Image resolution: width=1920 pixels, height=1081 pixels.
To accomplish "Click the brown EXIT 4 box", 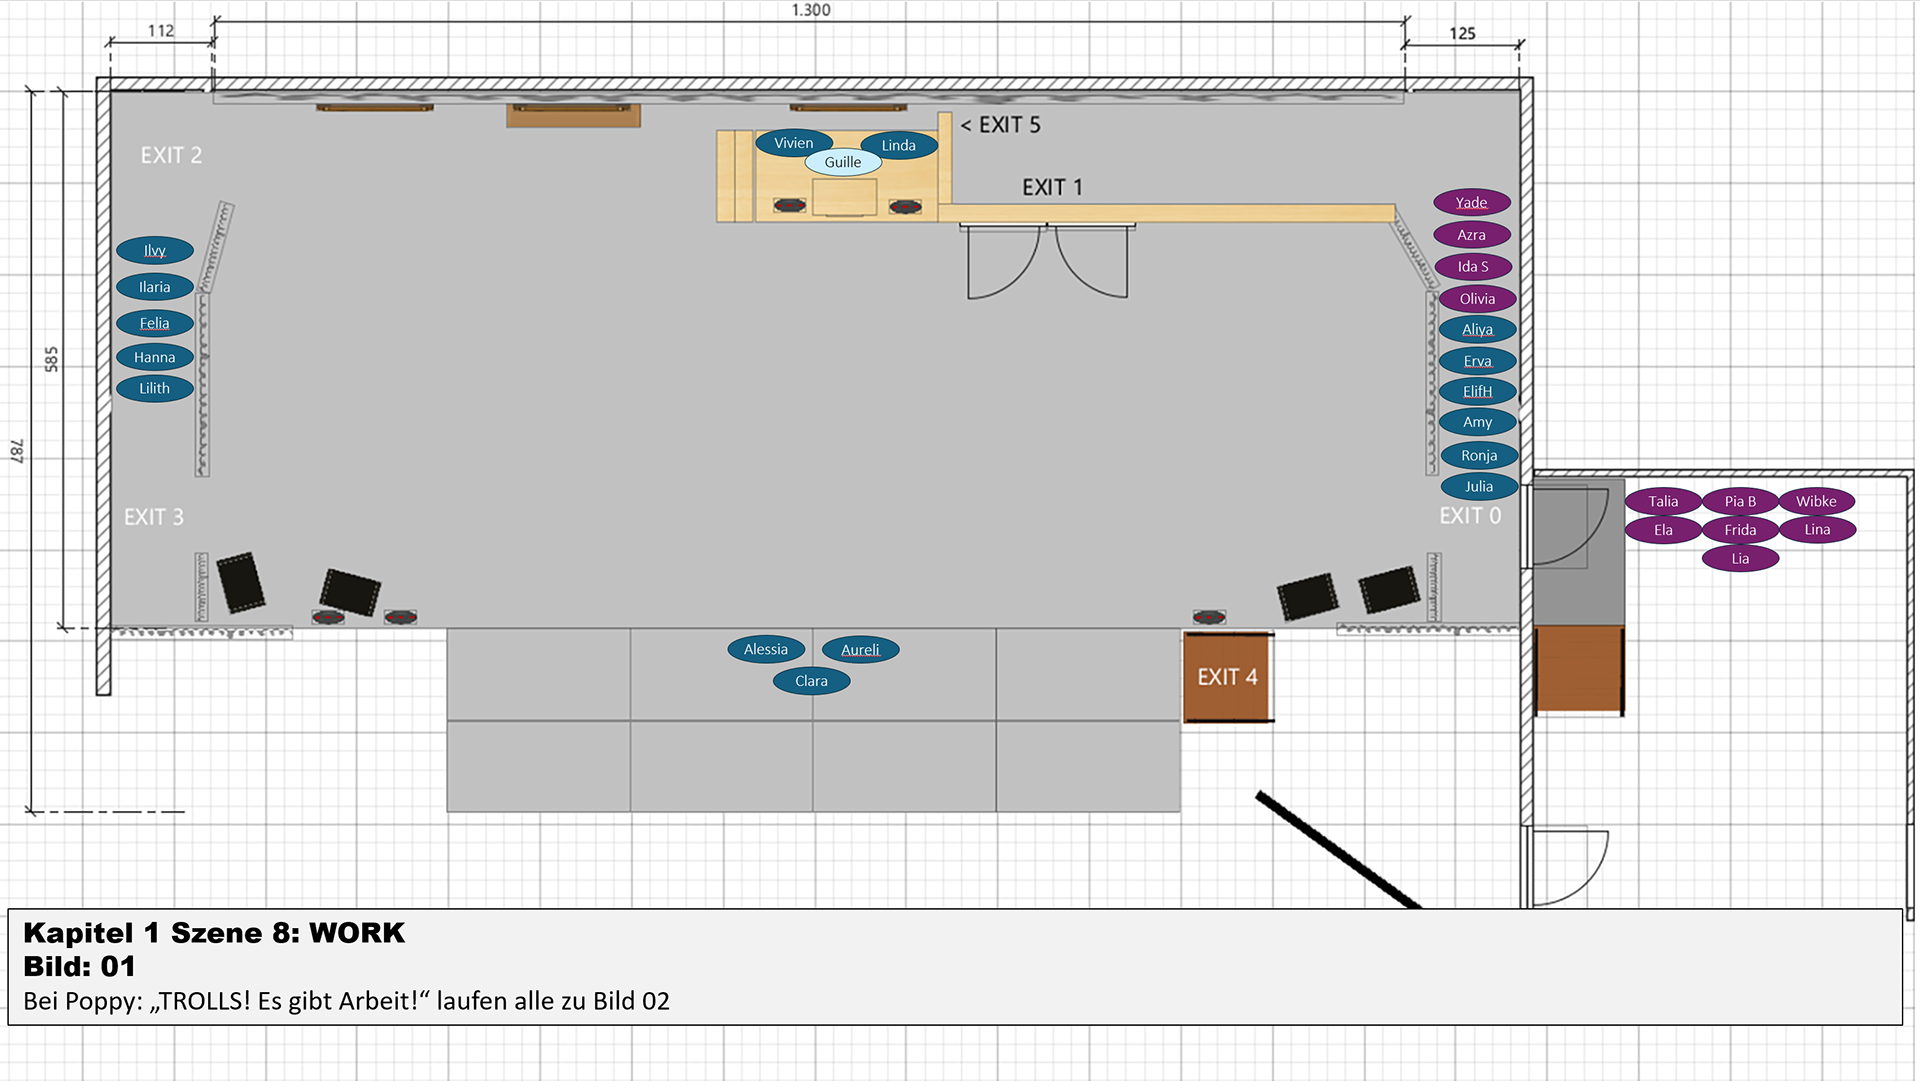I will click(1227, 678).
